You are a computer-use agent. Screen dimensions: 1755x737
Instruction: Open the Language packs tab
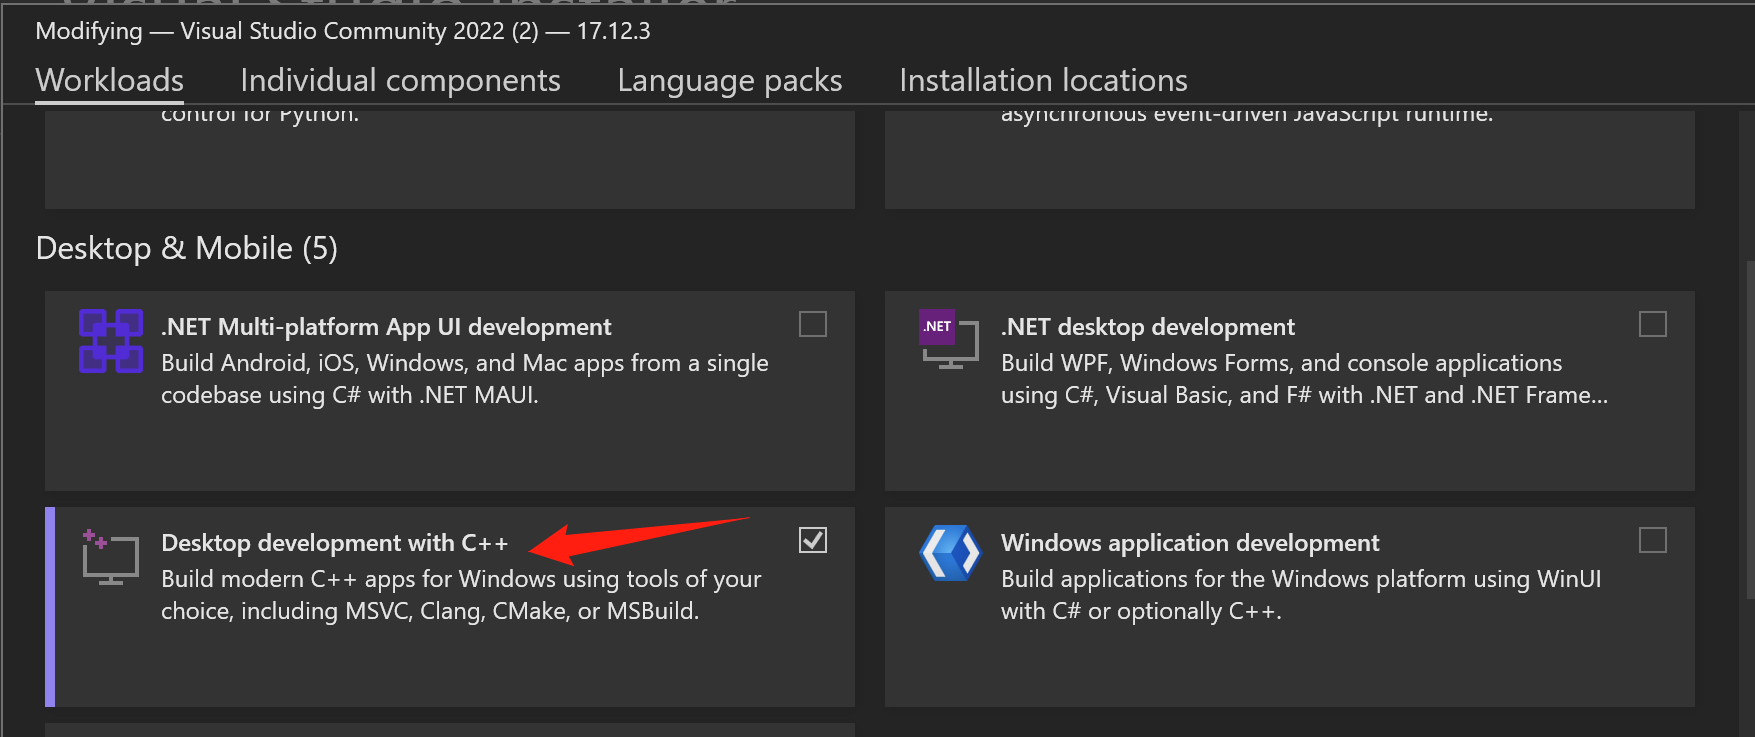[730, 80]
